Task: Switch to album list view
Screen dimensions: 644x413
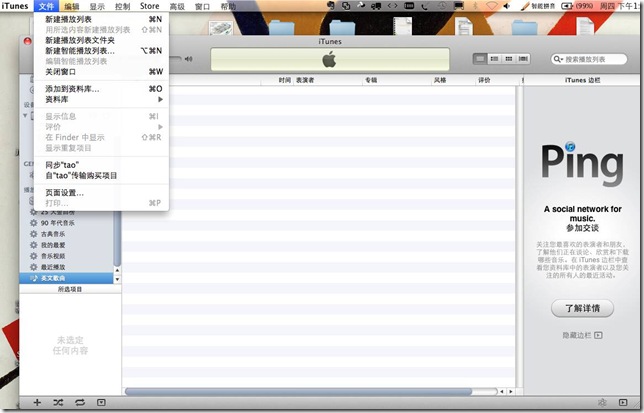Action: [494, 59]
